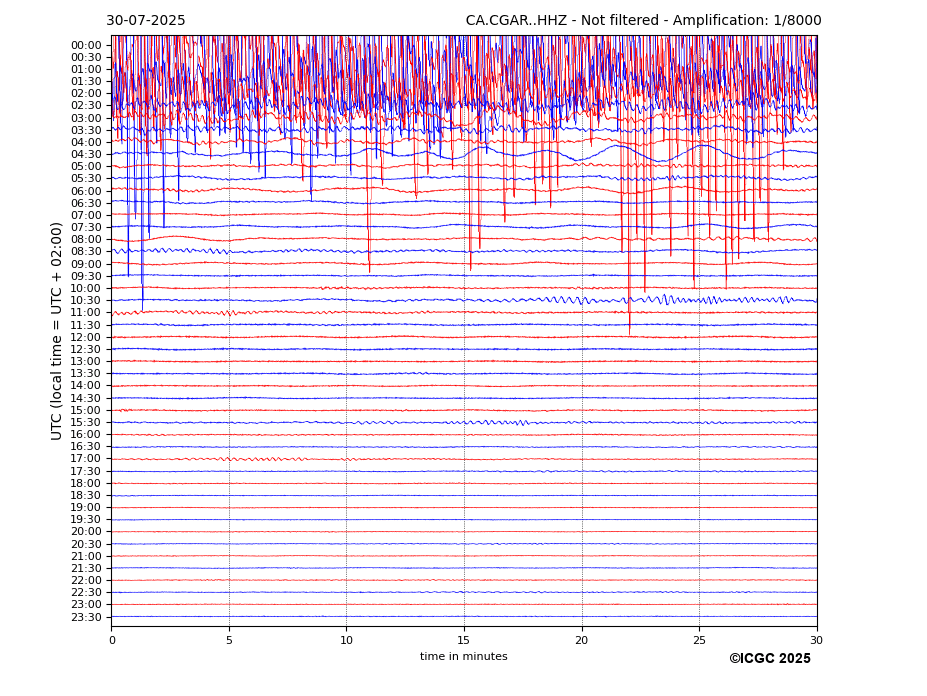Click the 16:00 time row label
Viewport: 927px width, 696px height.
tap(86, 435)
